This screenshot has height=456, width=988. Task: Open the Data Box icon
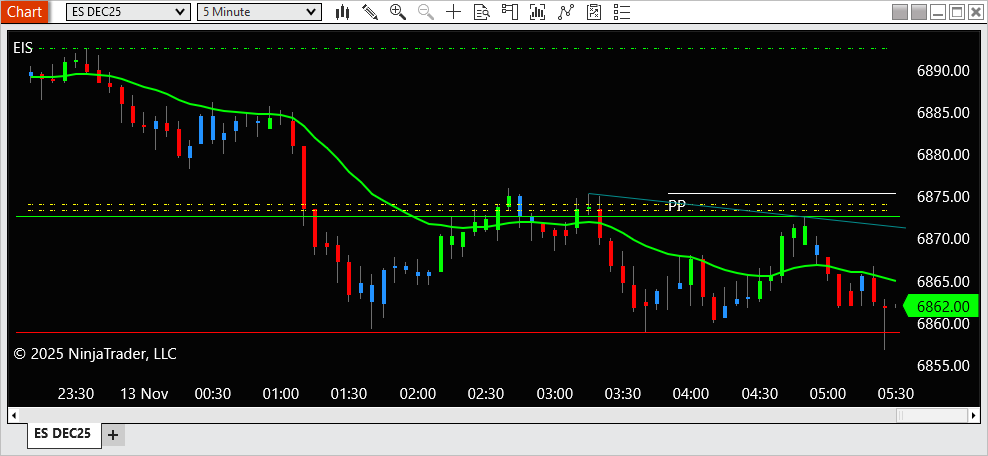pos(481,11)
